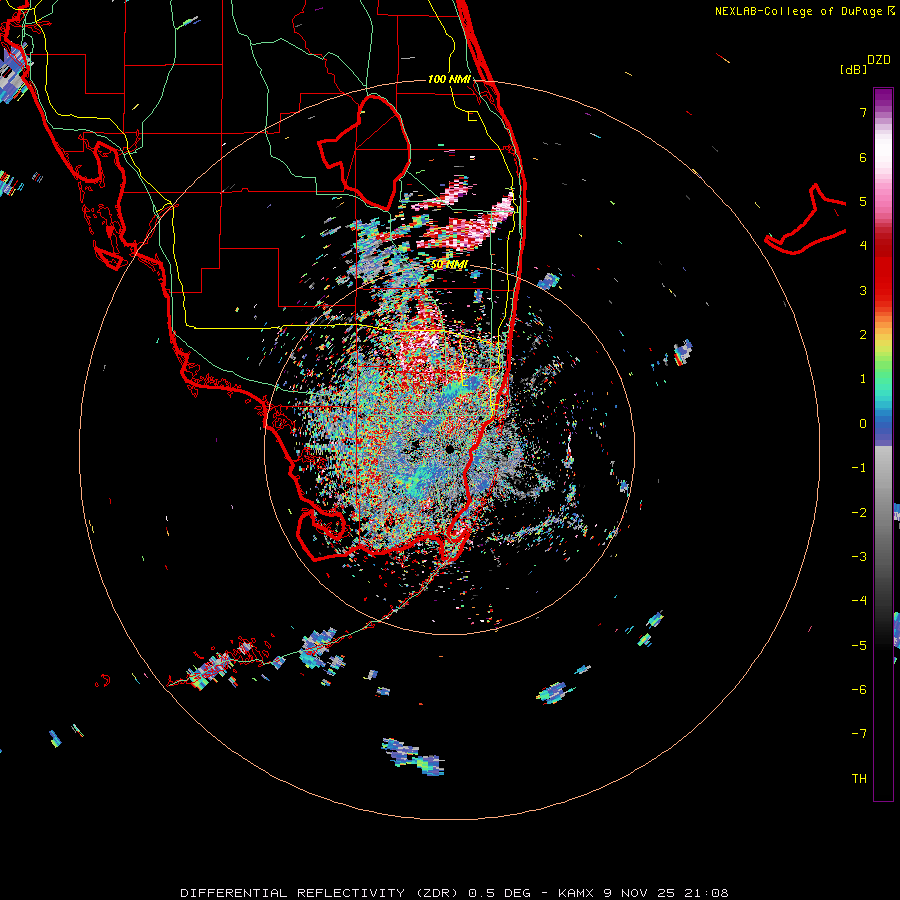
Task: Select the 5 value on the color scale
Action: point(863,201)
